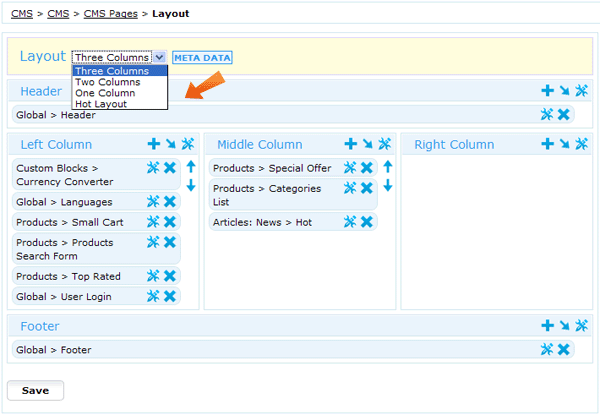Move Currency Converter block up
The height and width of the screenshot is (415, 600).
coord(191,166)
